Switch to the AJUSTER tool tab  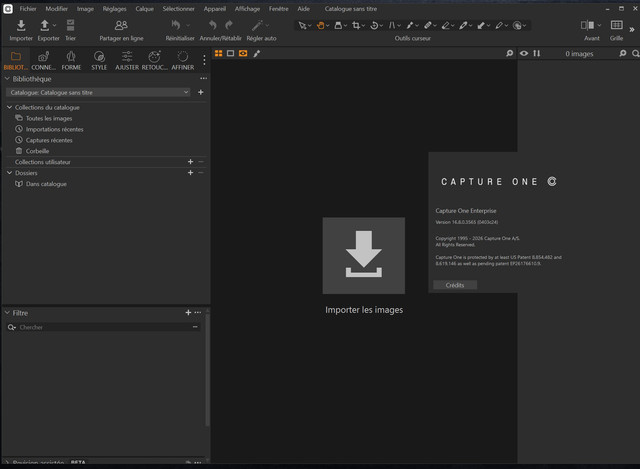[127, 60]
